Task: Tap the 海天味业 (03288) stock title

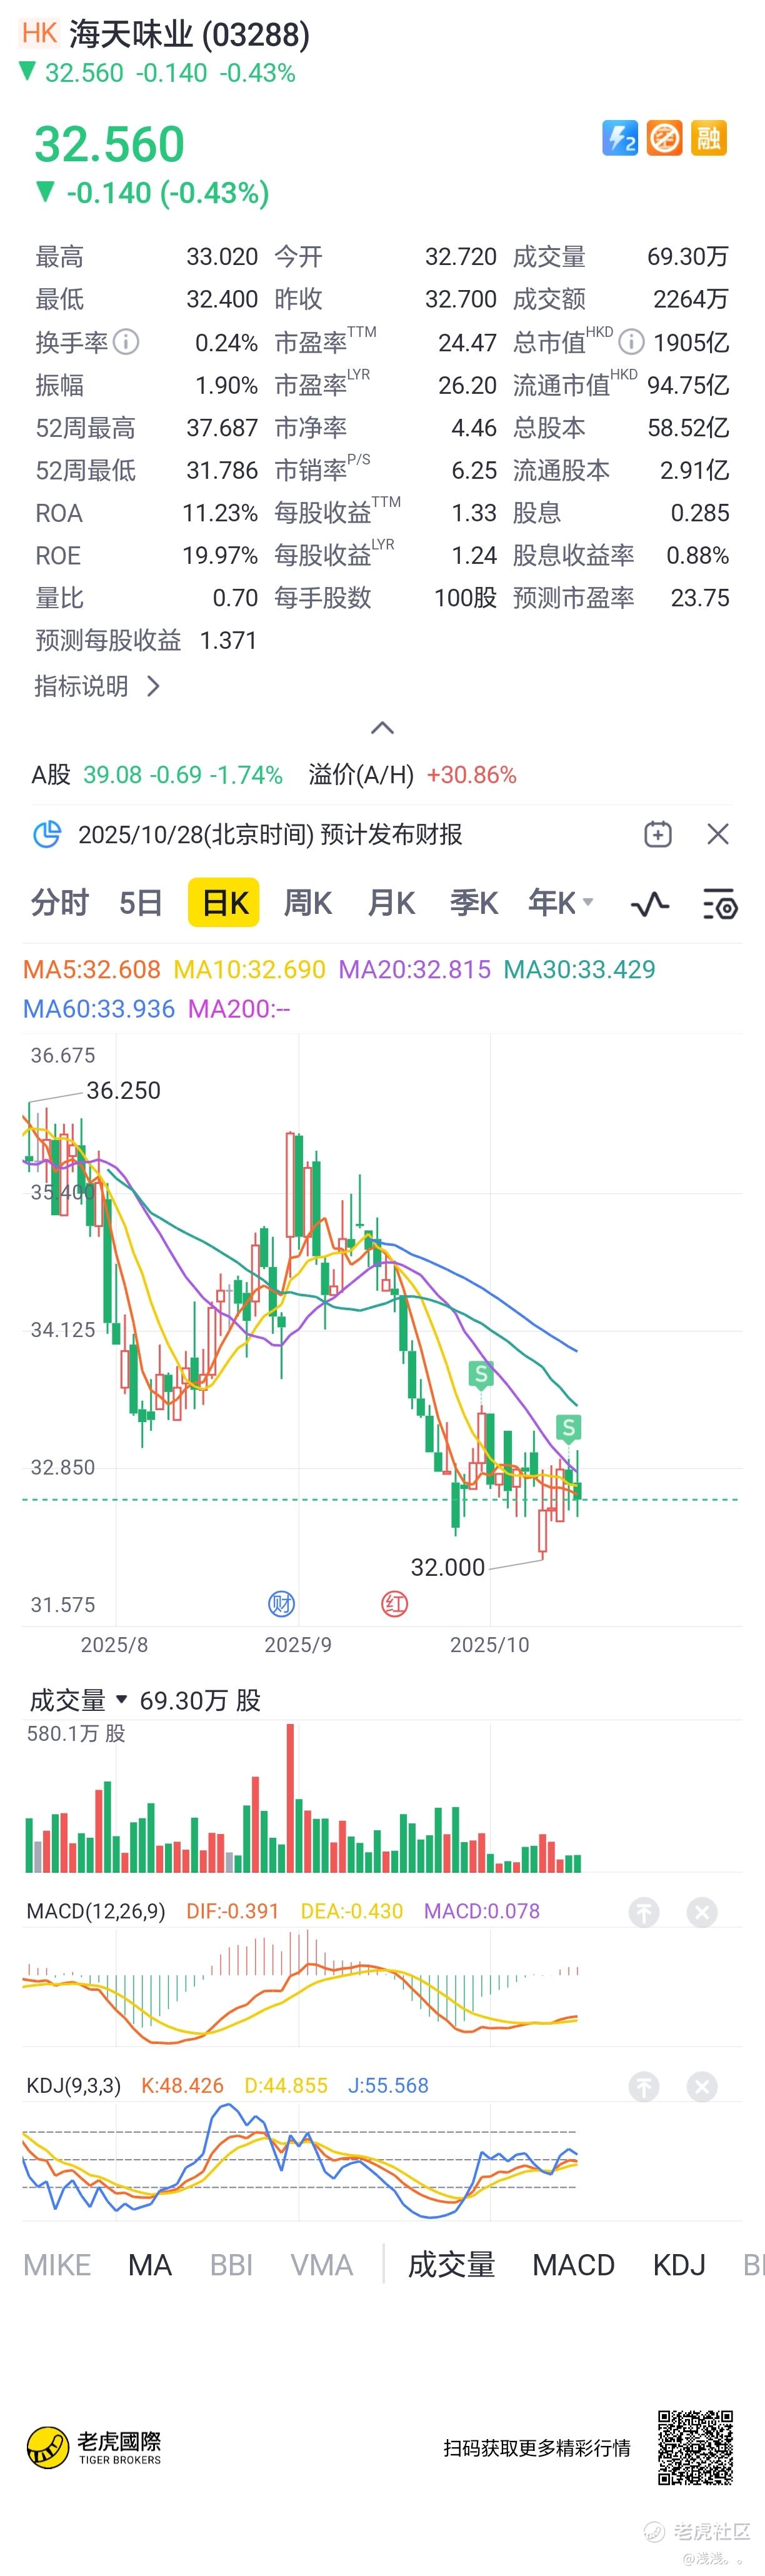Action: tap(190, 34)
